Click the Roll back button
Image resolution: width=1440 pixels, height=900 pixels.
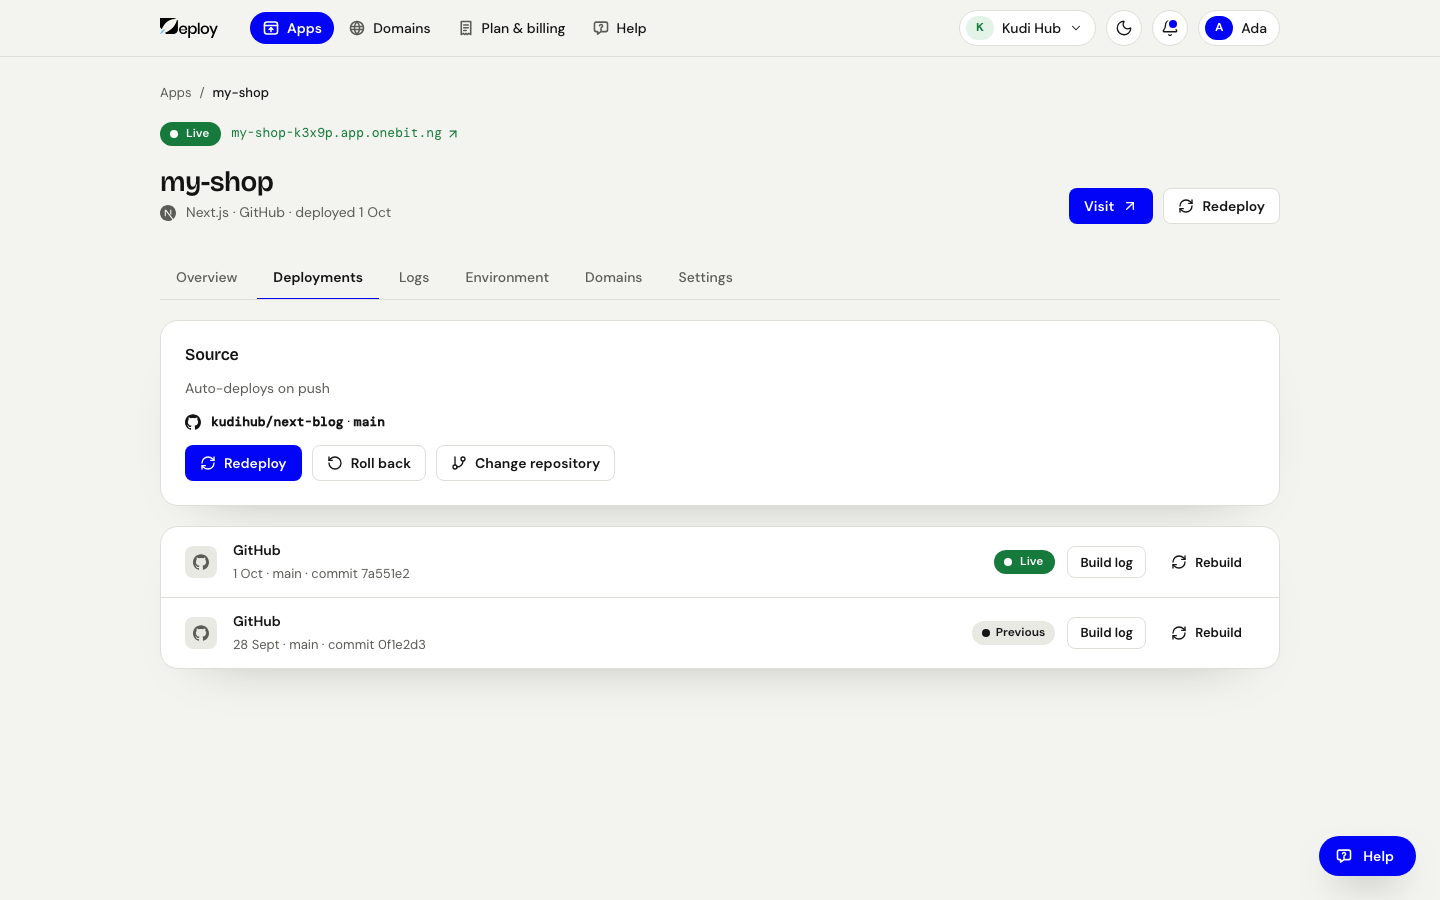click(369, 463)
